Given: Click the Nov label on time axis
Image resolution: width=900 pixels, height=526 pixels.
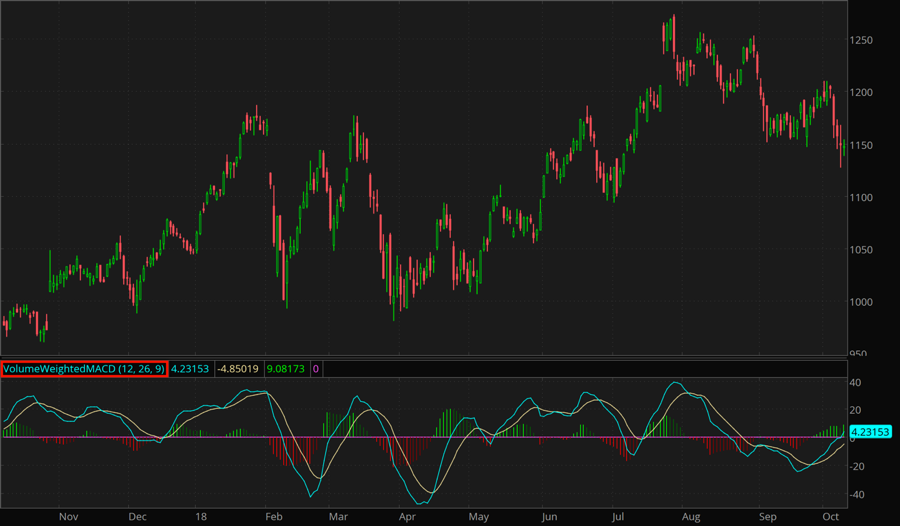Looking at the screenshot, I should click(68, 517).
